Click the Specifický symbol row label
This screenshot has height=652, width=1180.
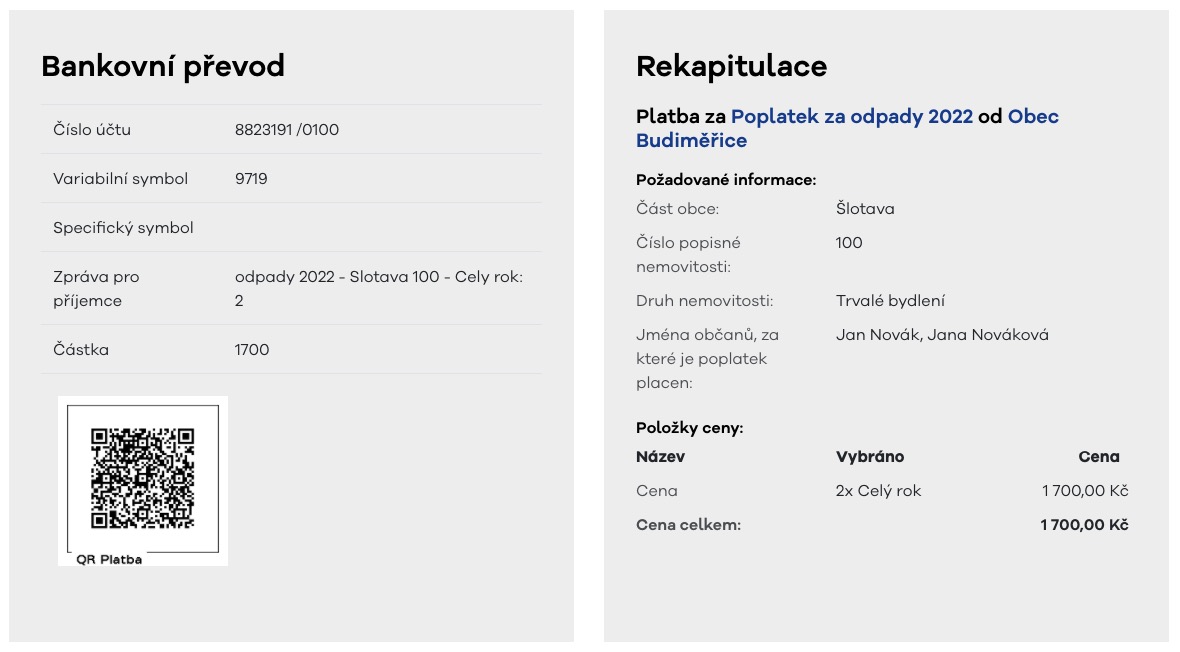123,228
